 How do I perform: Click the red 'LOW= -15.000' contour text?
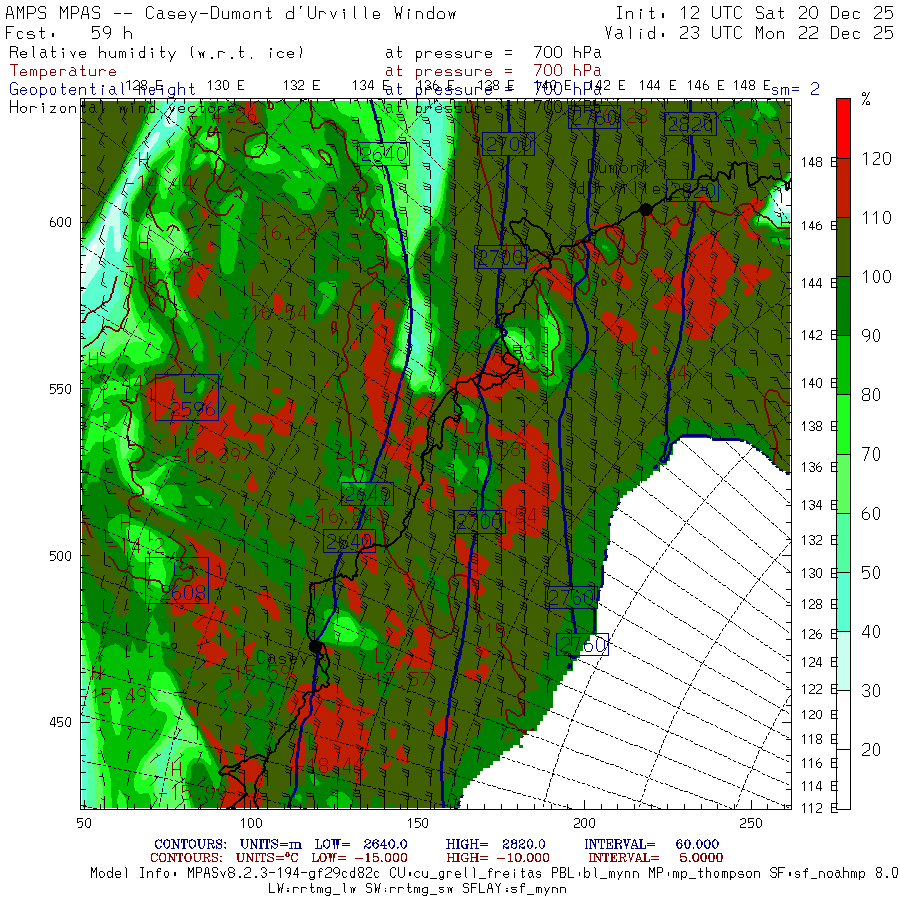[x=359, y=858]
